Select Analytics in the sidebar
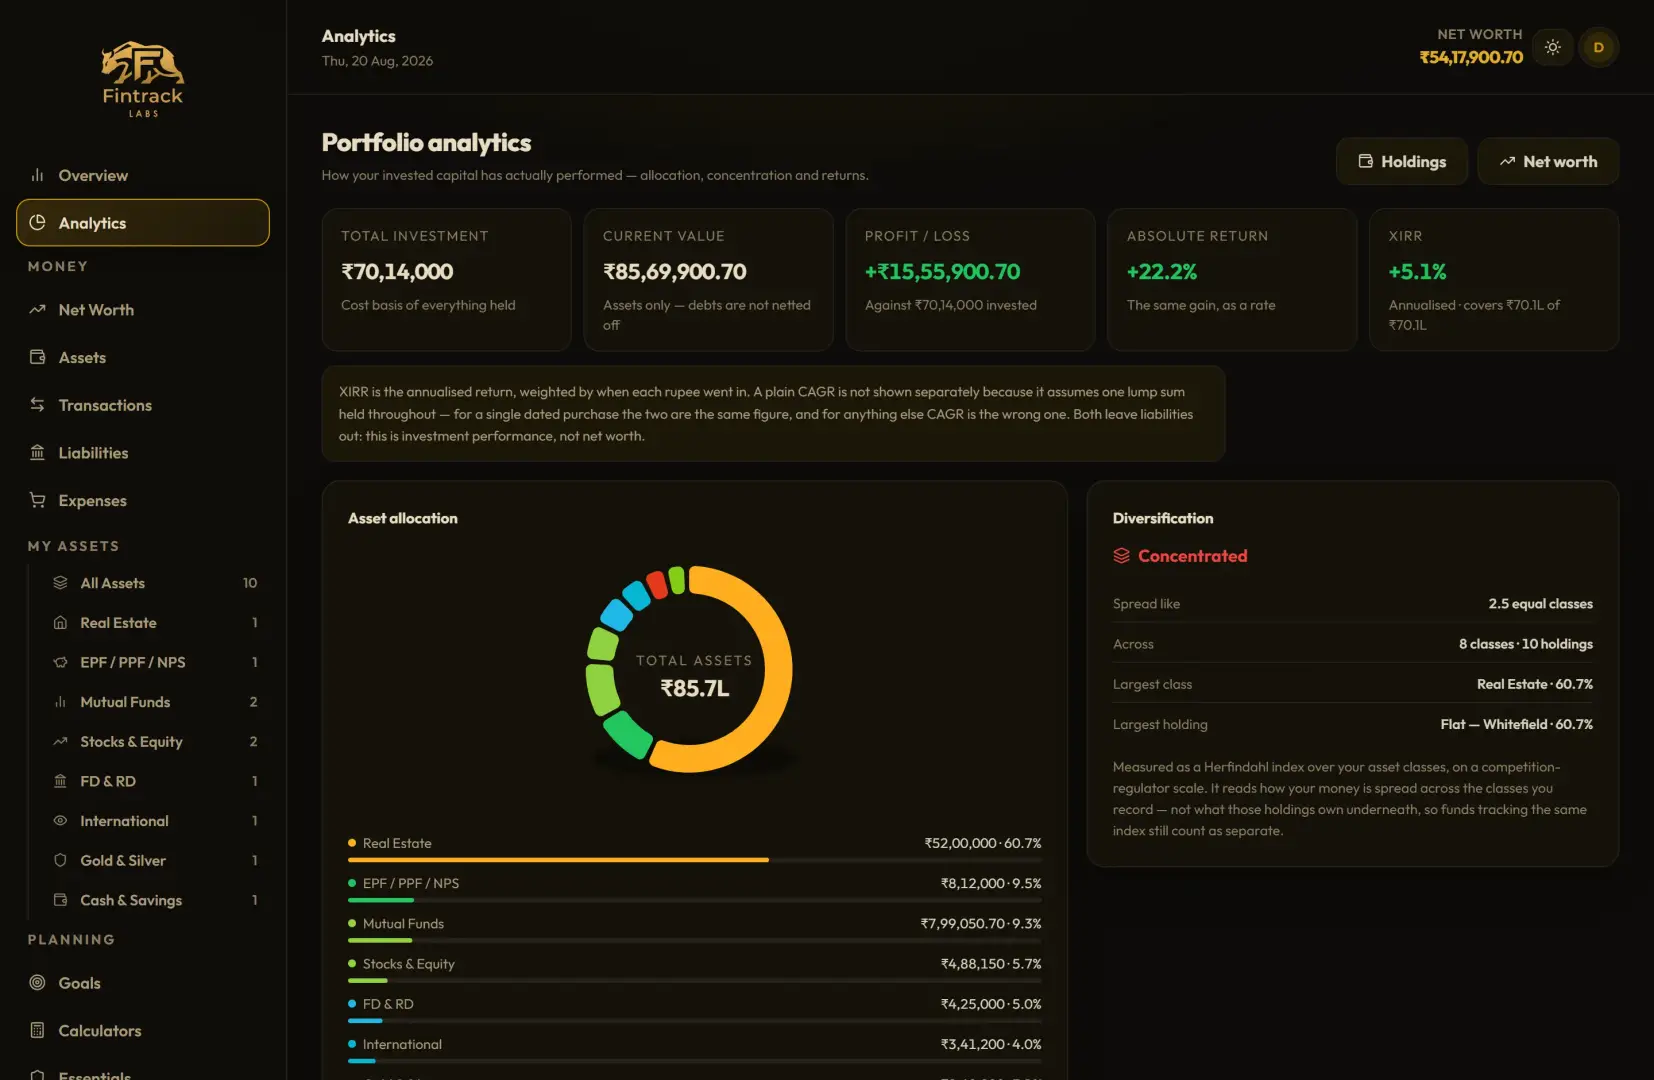The height and width of the screenshot is (1080, 1654). click(x=143, y=223)
